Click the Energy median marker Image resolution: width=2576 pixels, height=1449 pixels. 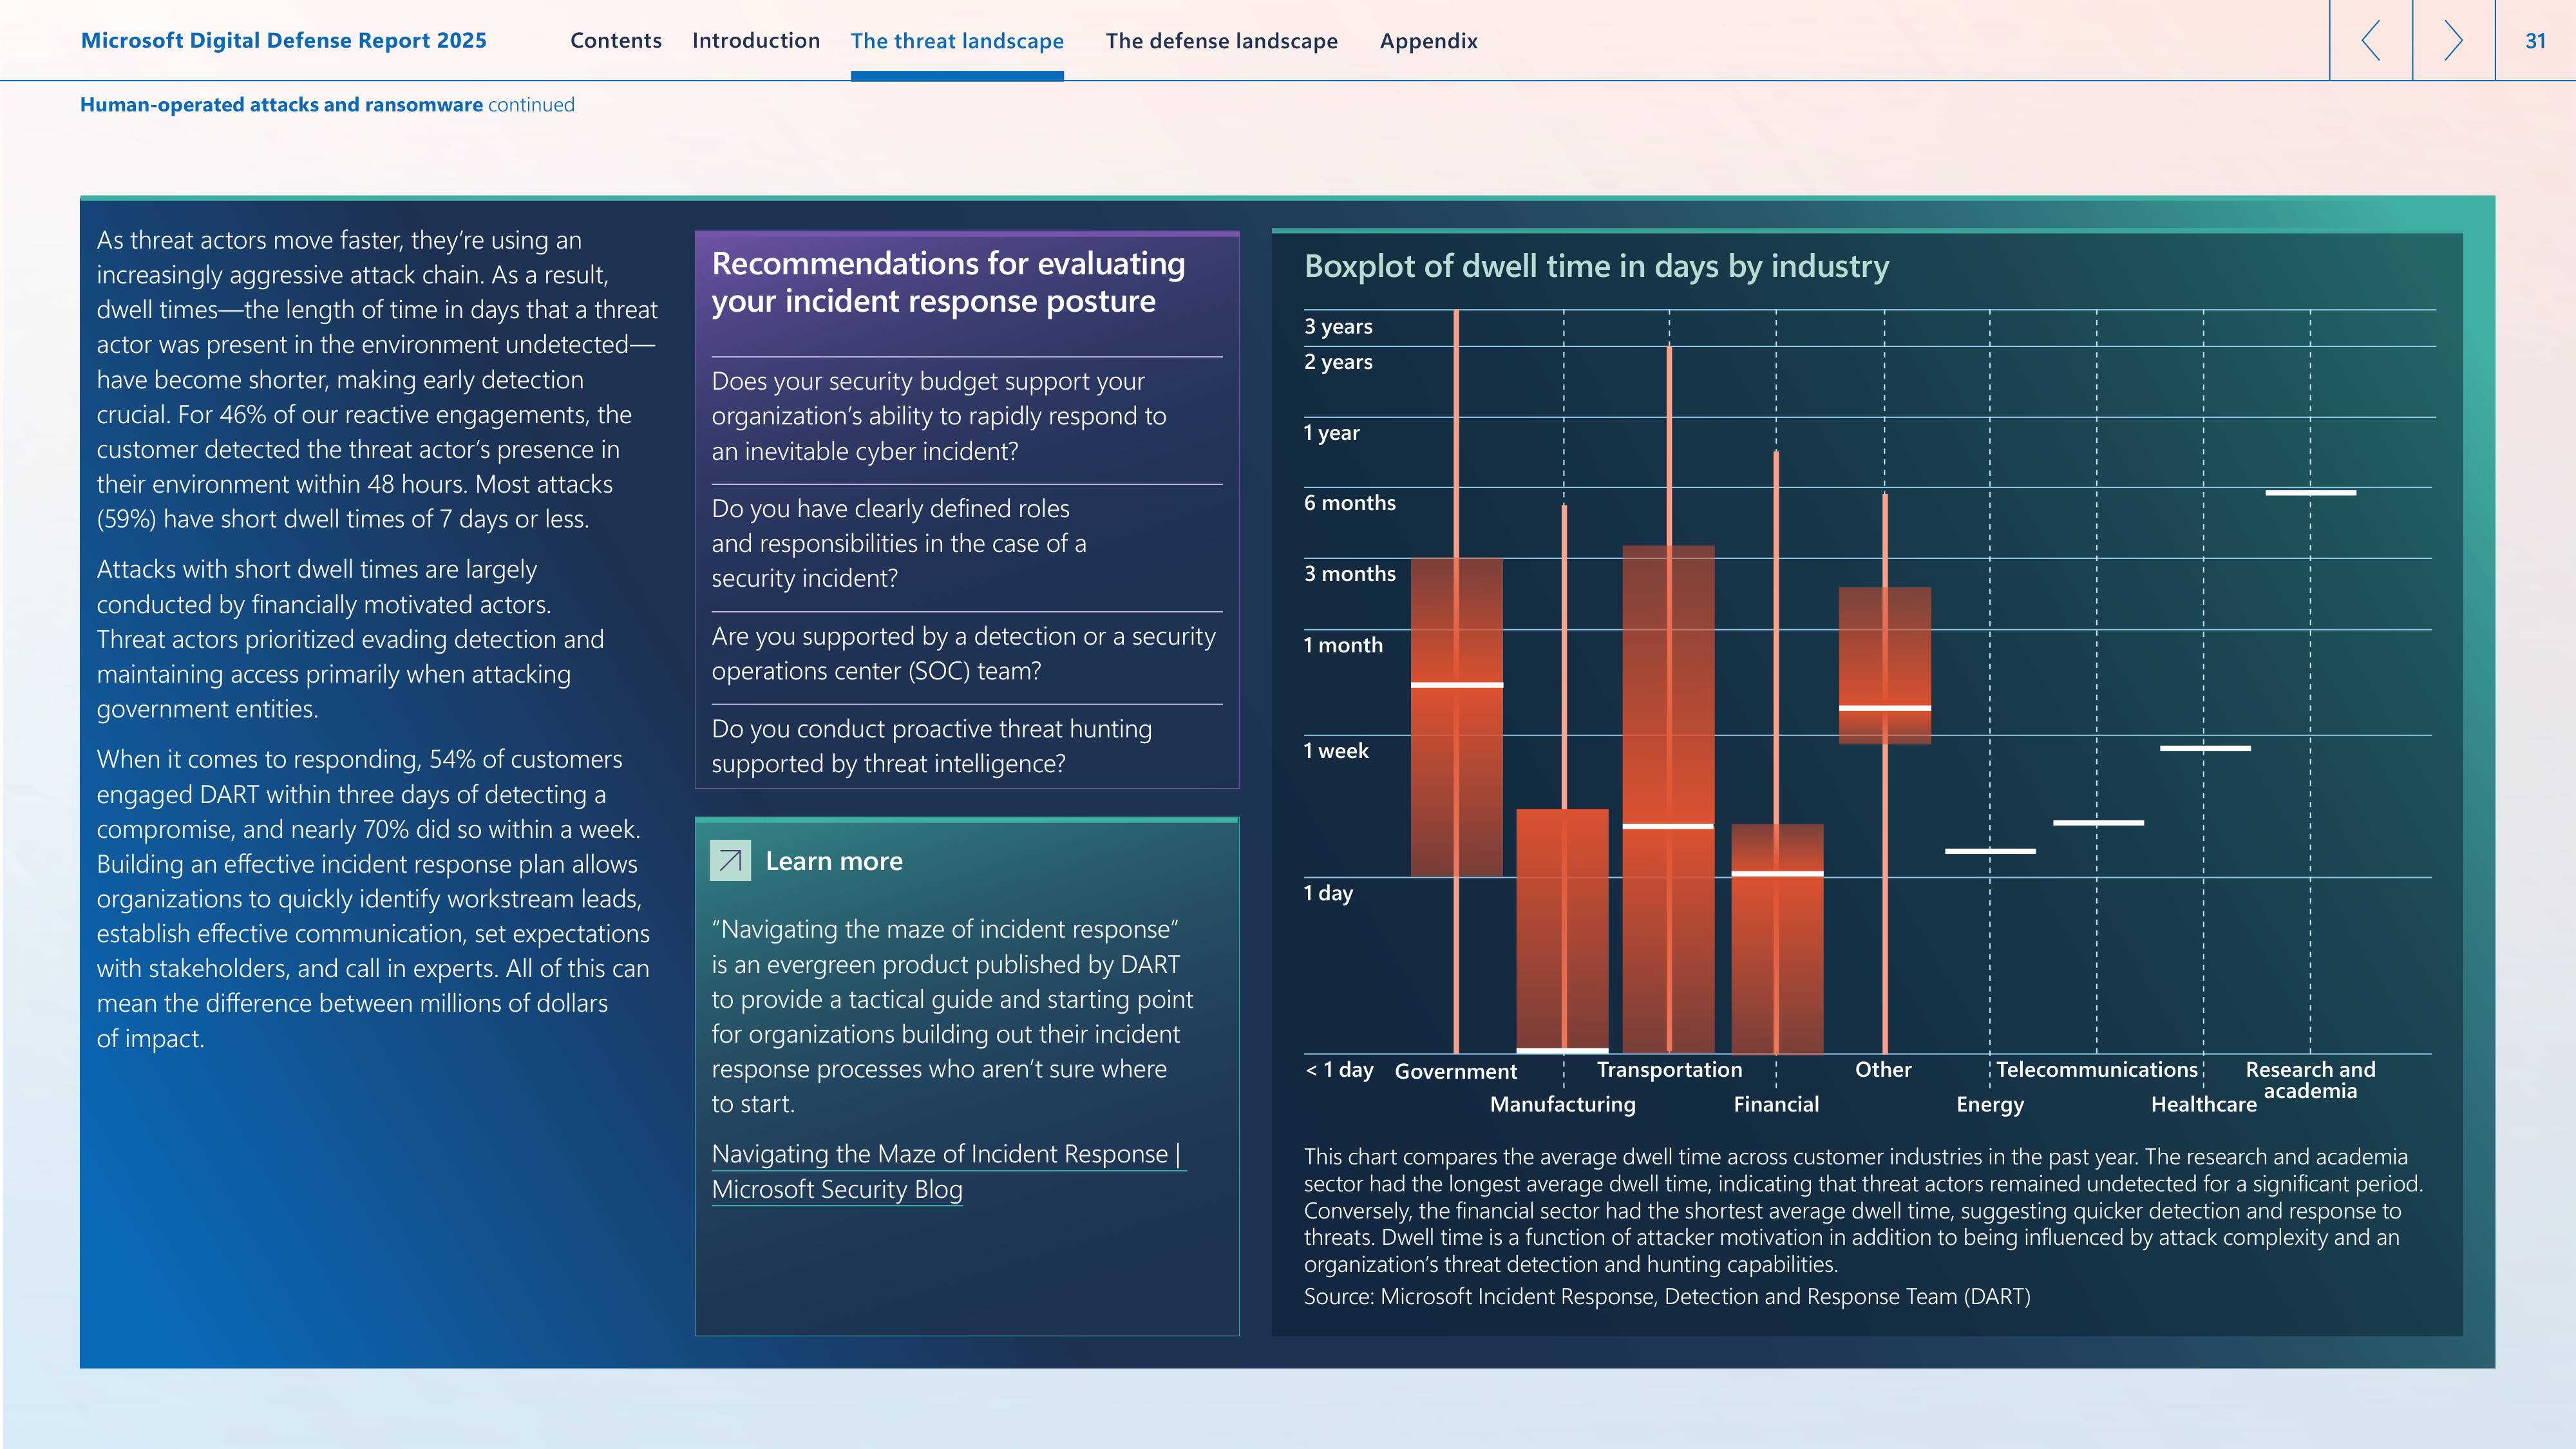(x=1990, y=851)
